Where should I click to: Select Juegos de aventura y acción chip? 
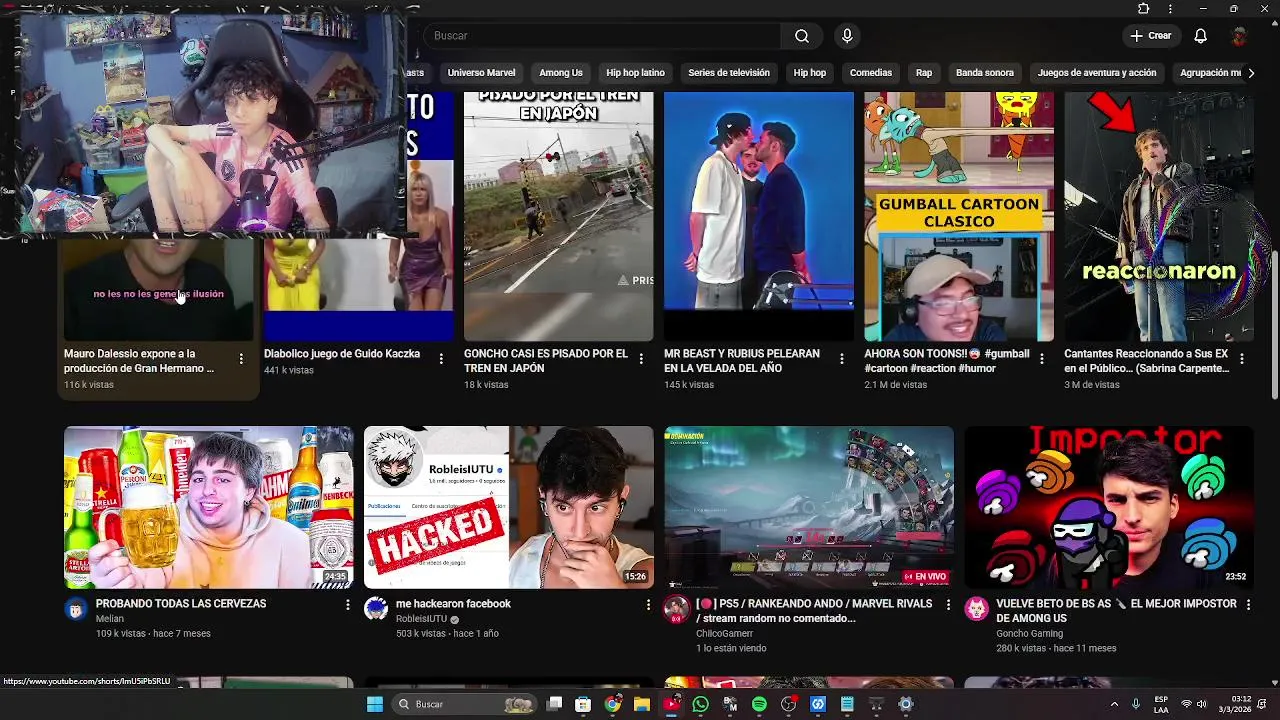pyautogui.click(x=1097, y=73)
